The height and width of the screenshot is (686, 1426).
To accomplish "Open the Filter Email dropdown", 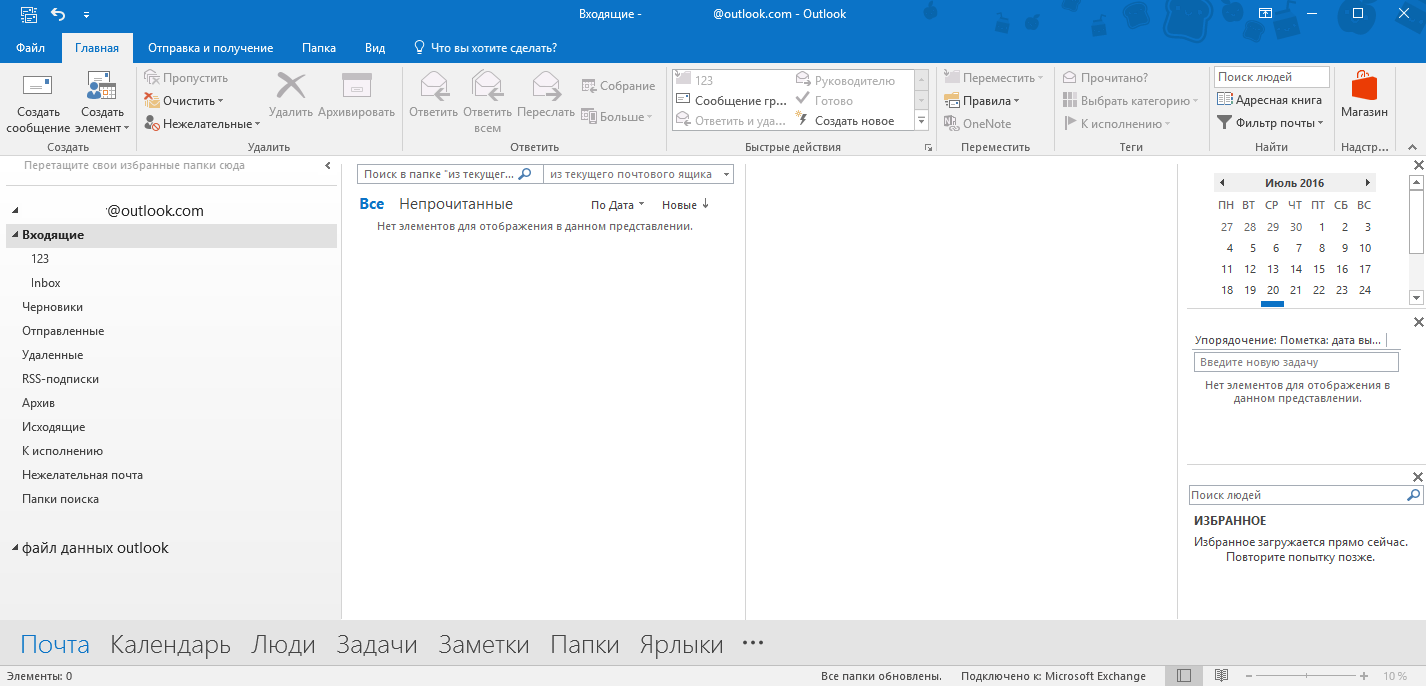I will (1270, 123).
